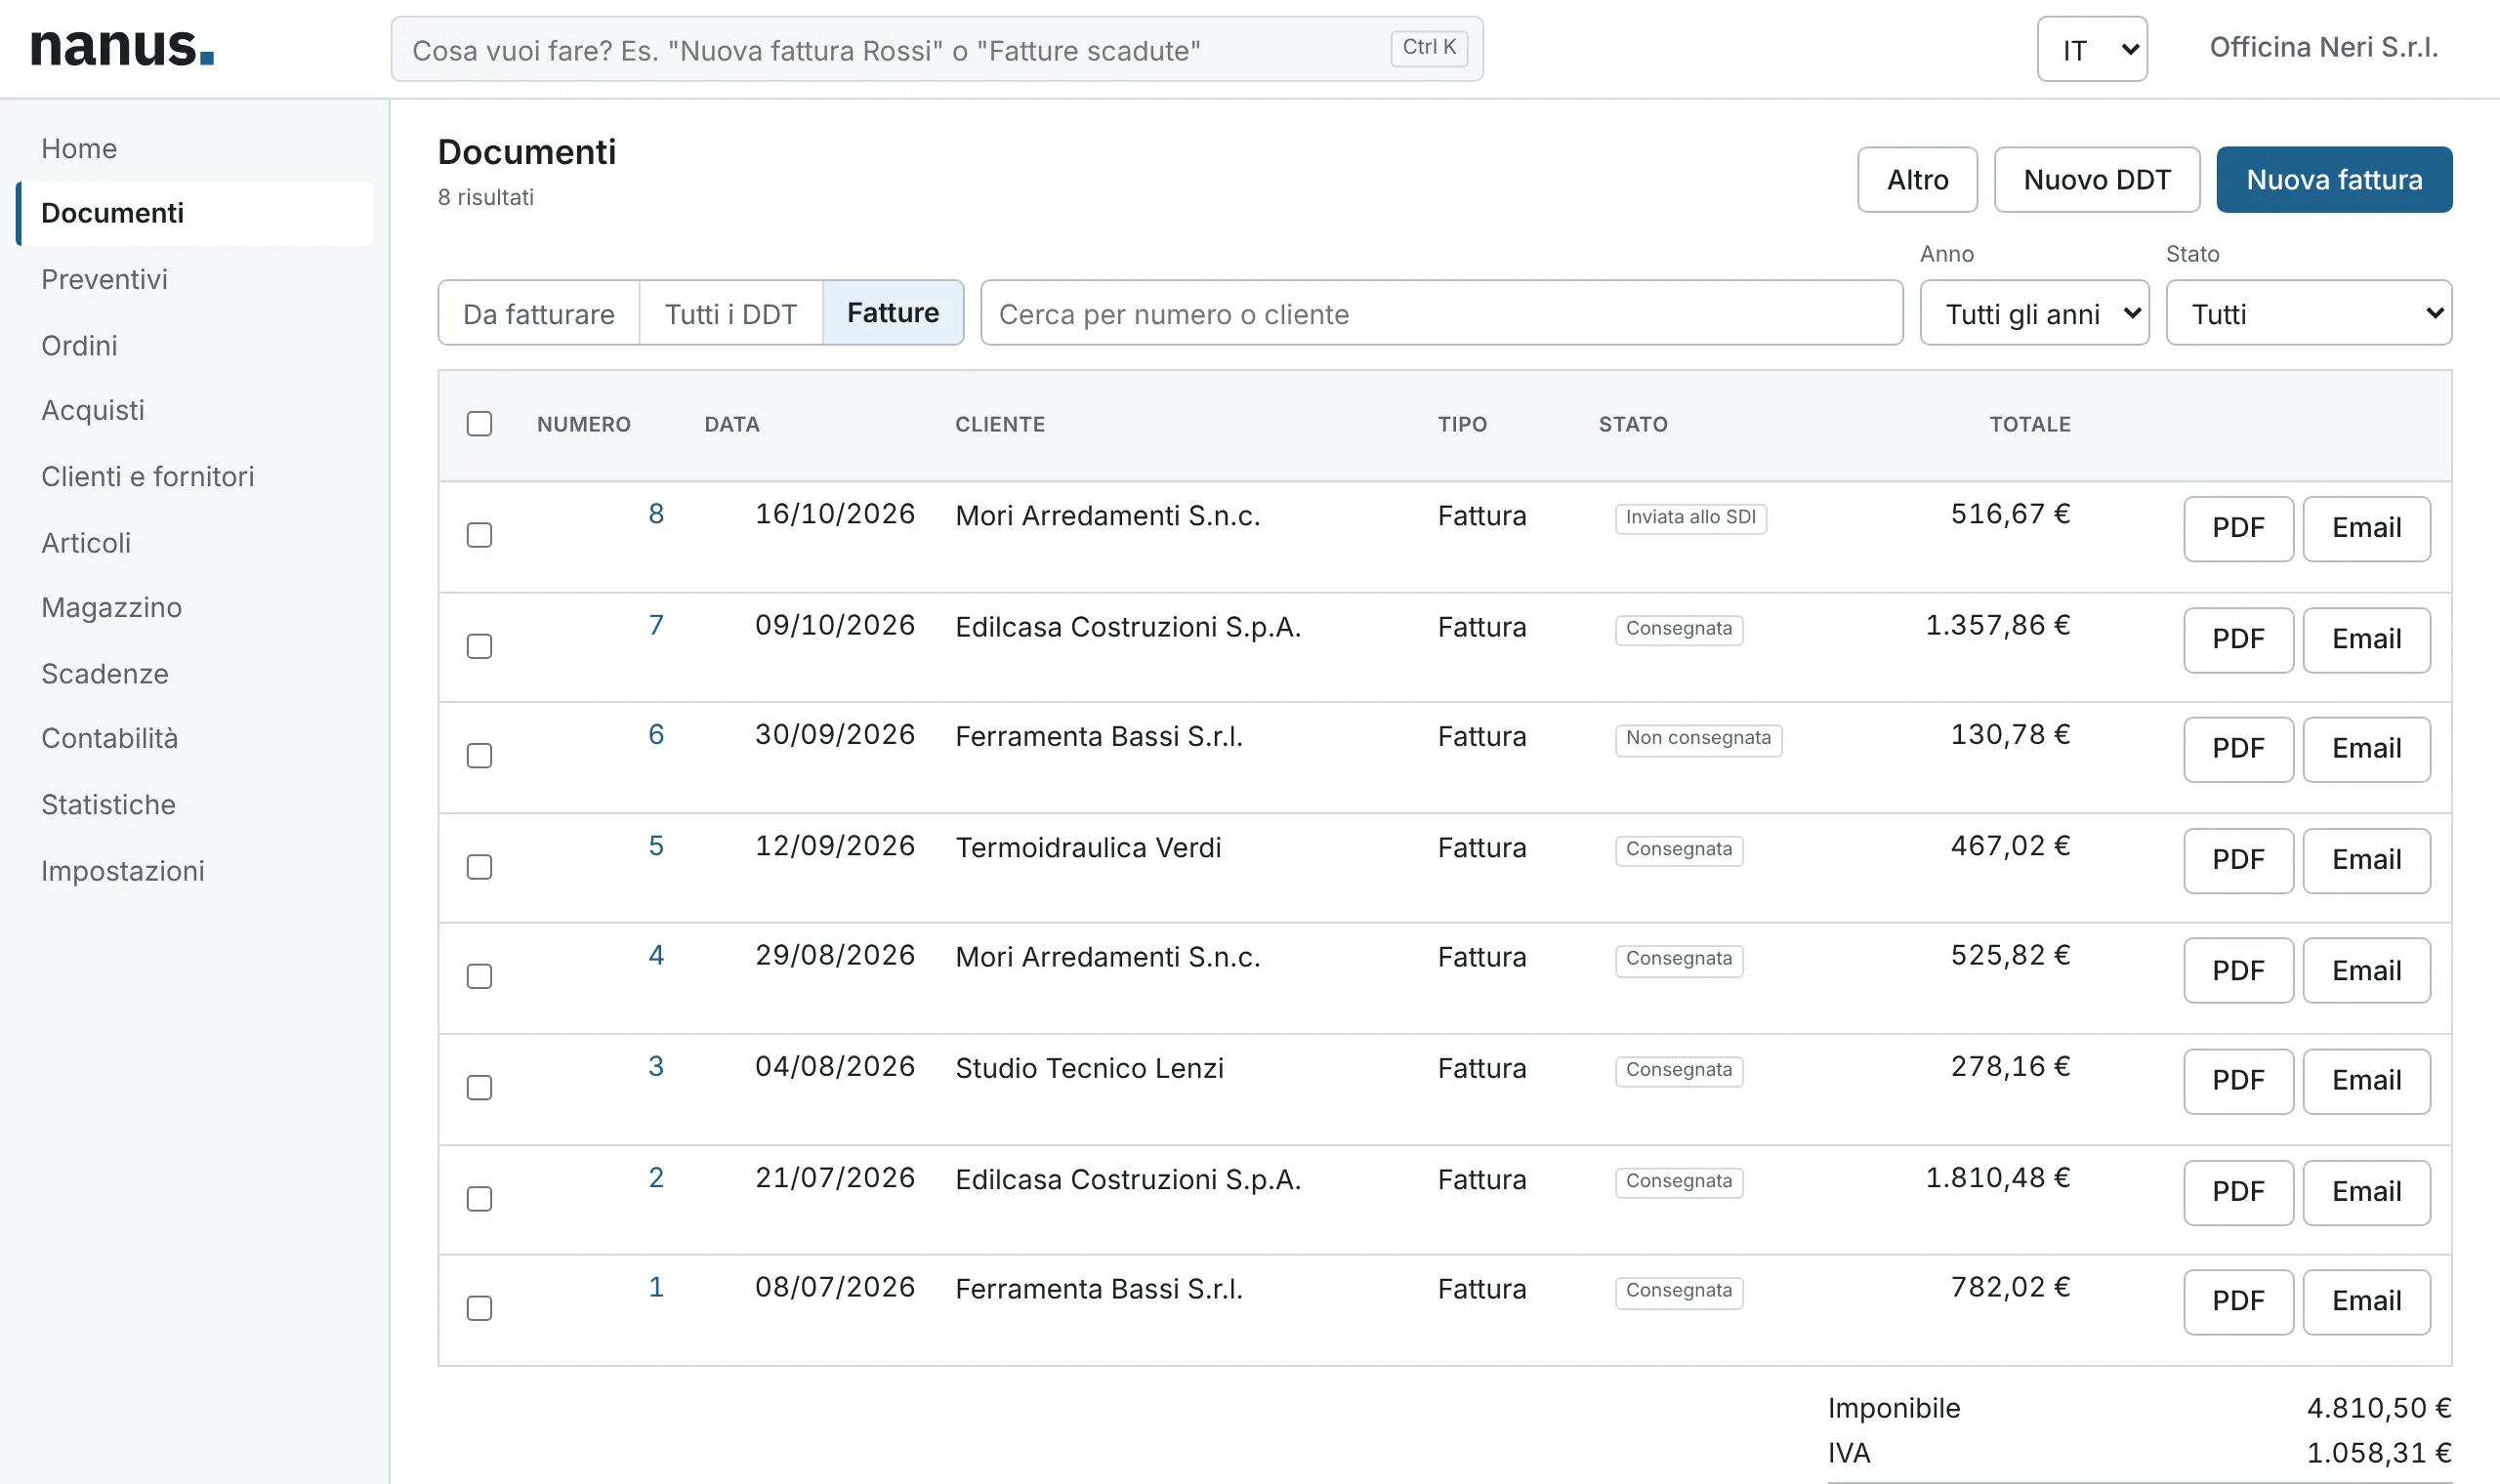The image size is (2500, 1484).
Task: Check the invoice 1 row checkbox
Action: [479, 1307]
